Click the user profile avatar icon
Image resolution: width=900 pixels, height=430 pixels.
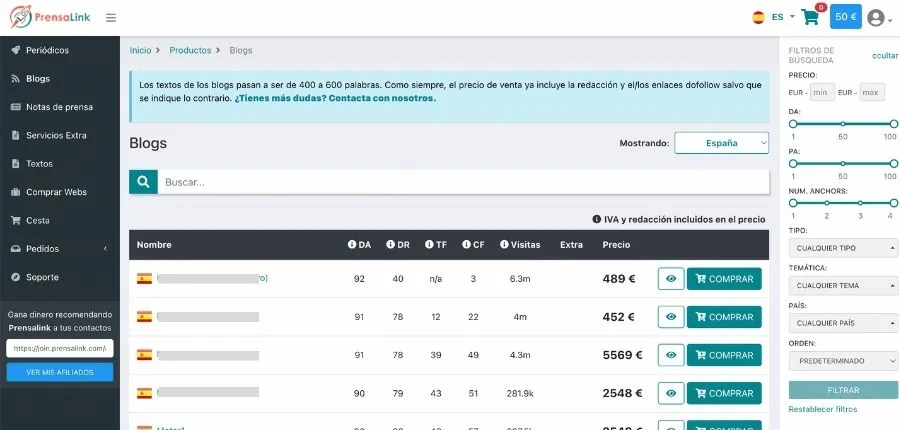pyautogui.click(x=877, y=17)
